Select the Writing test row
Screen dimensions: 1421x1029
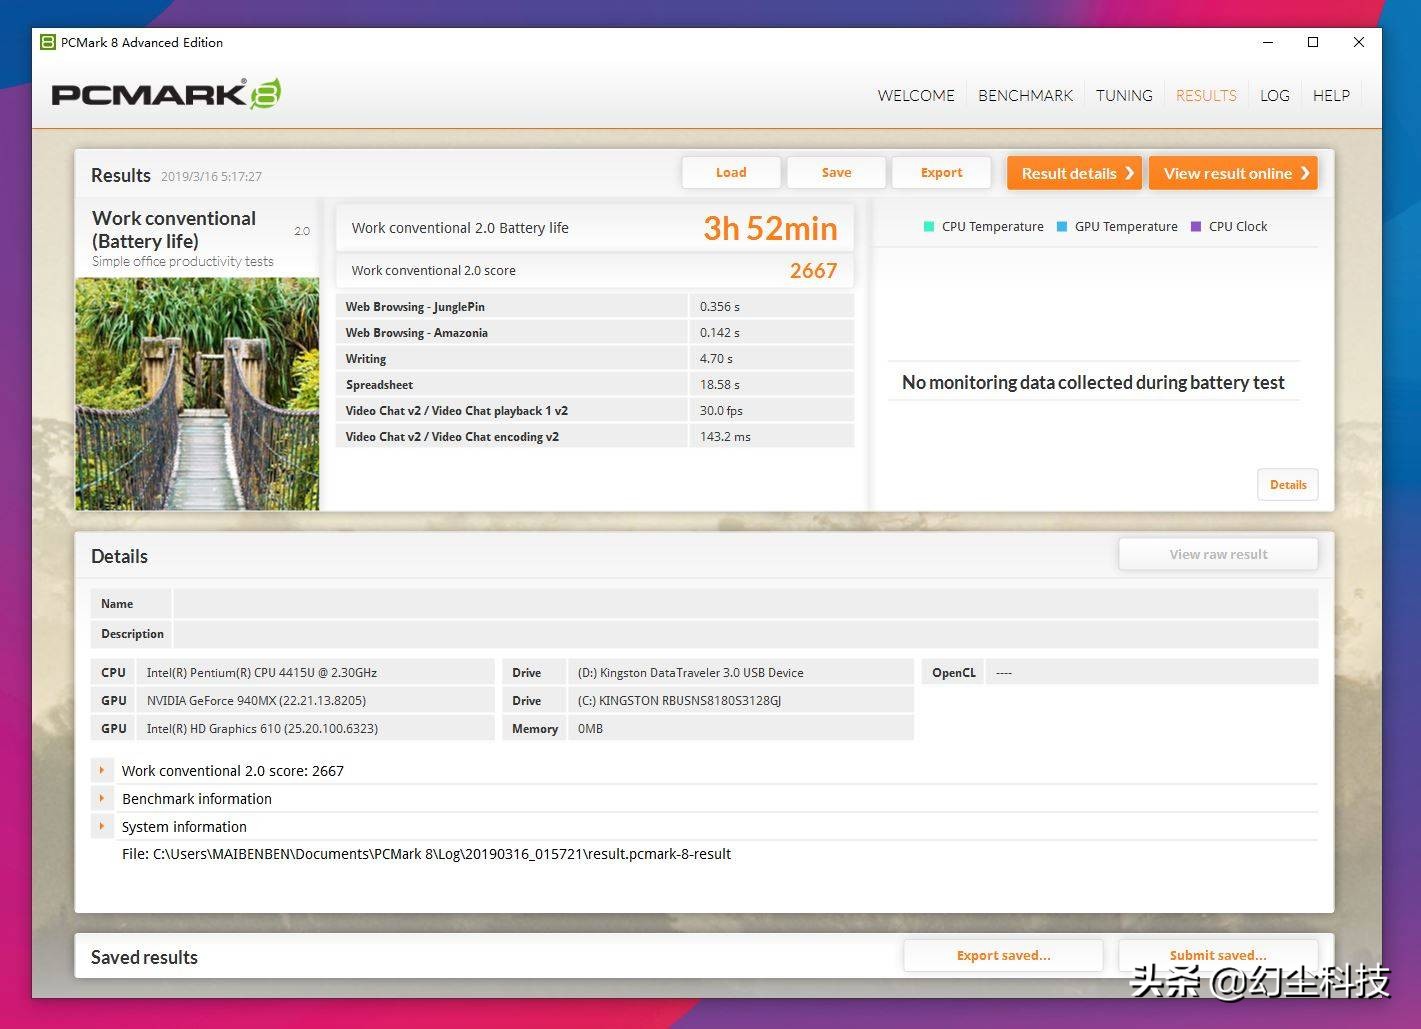(595, 358)
